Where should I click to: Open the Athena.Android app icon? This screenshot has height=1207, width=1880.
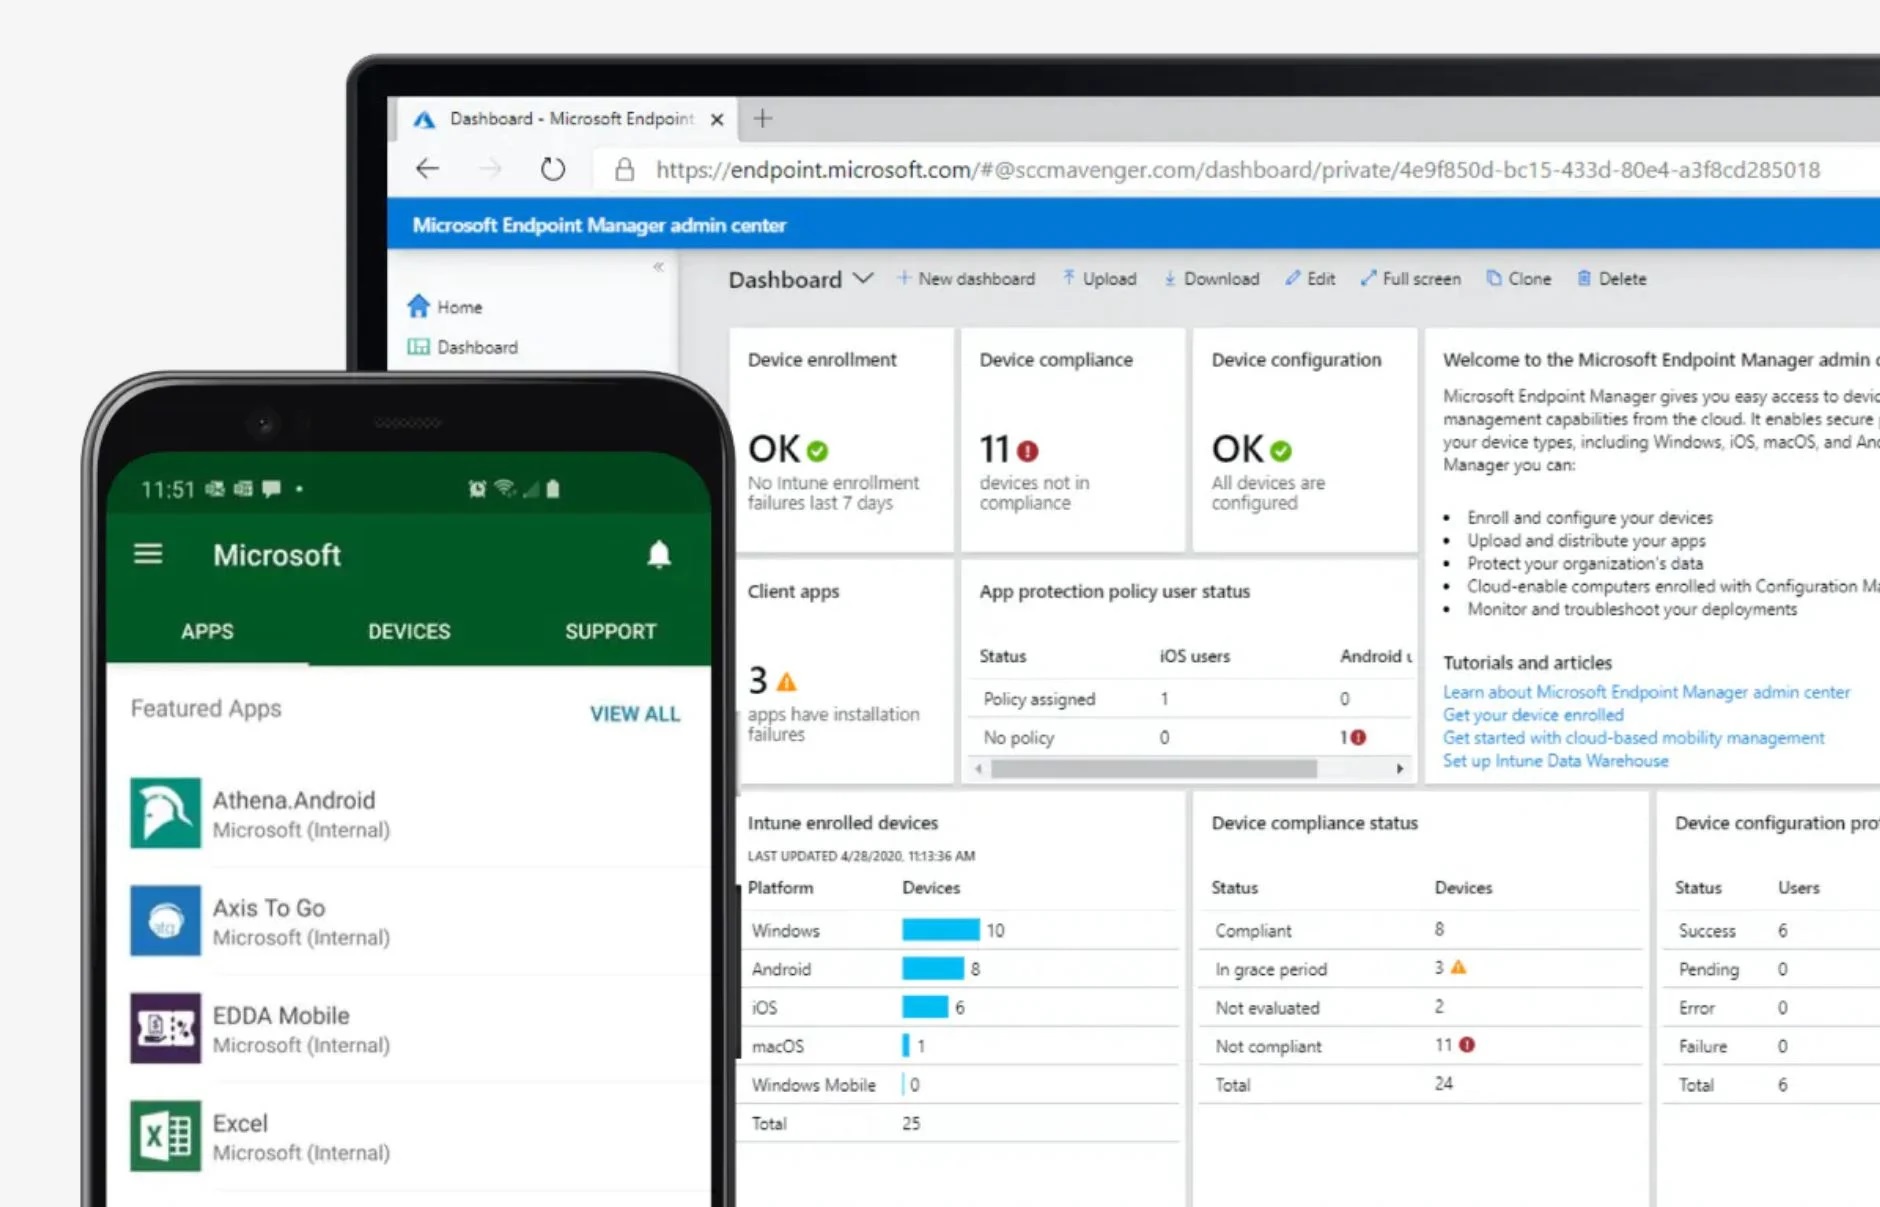pyautogui.click(x=165, y=813)
